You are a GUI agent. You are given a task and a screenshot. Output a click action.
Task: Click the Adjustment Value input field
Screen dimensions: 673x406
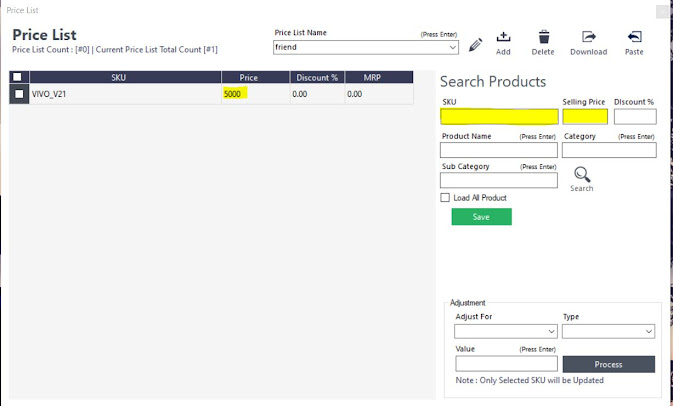[506, 364]
